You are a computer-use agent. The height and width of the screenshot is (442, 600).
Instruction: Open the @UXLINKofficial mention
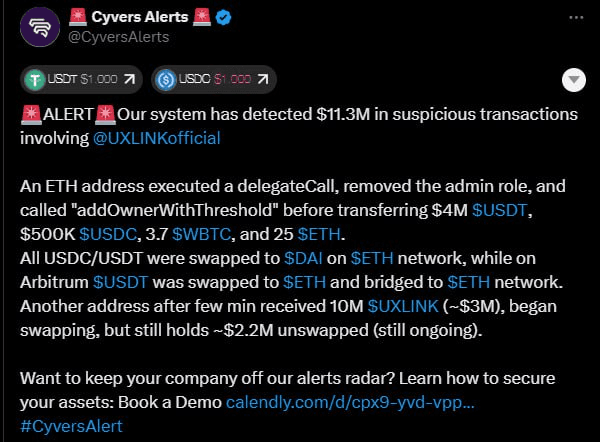[157, 138]
